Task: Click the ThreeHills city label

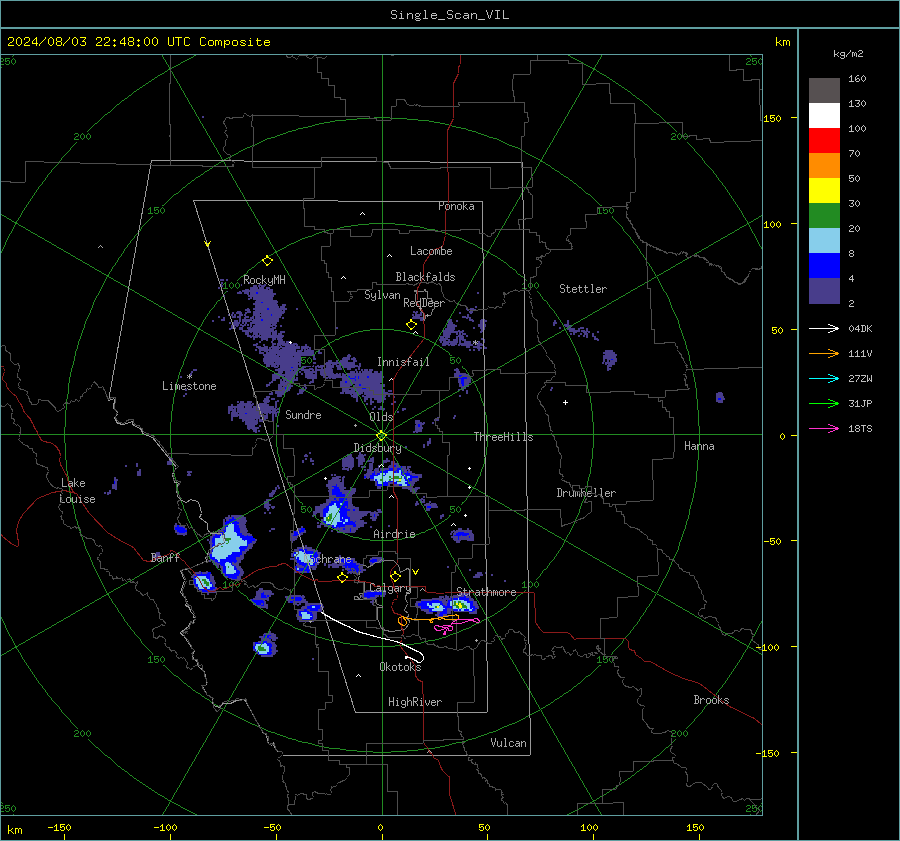Action: coord(503,437)
